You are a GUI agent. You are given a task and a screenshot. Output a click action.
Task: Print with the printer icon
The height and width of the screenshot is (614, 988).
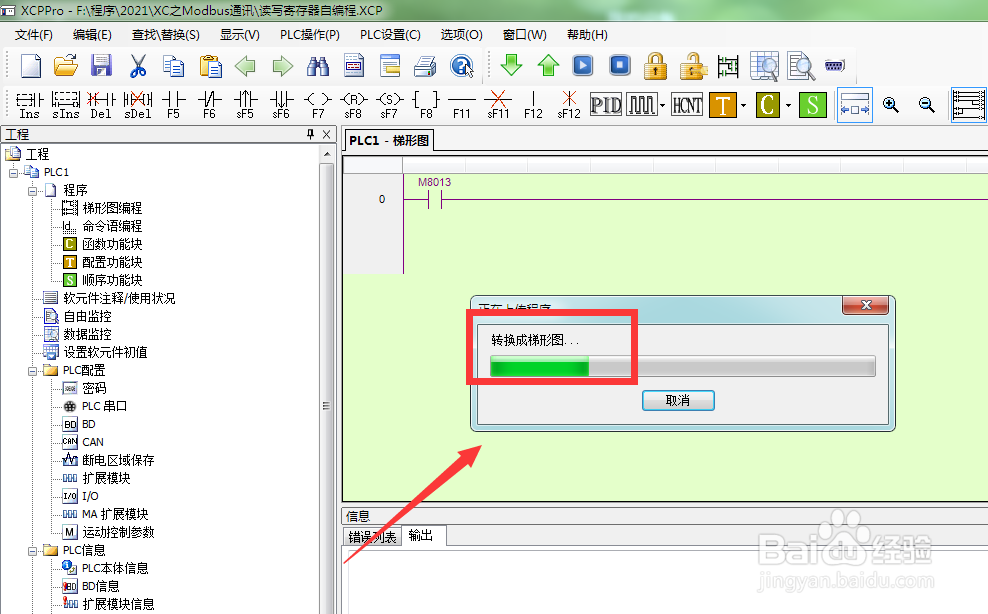pos(425,66)
